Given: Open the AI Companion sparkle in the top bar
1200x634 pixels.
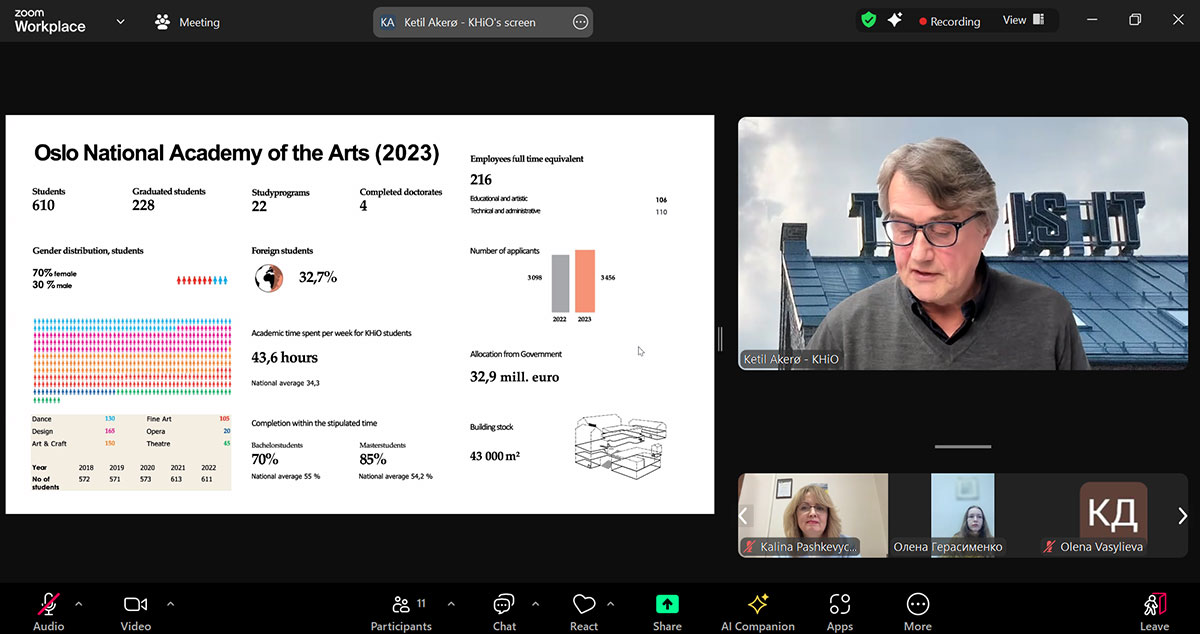Looking at the screenshot, I should click(x=895, y=20).
